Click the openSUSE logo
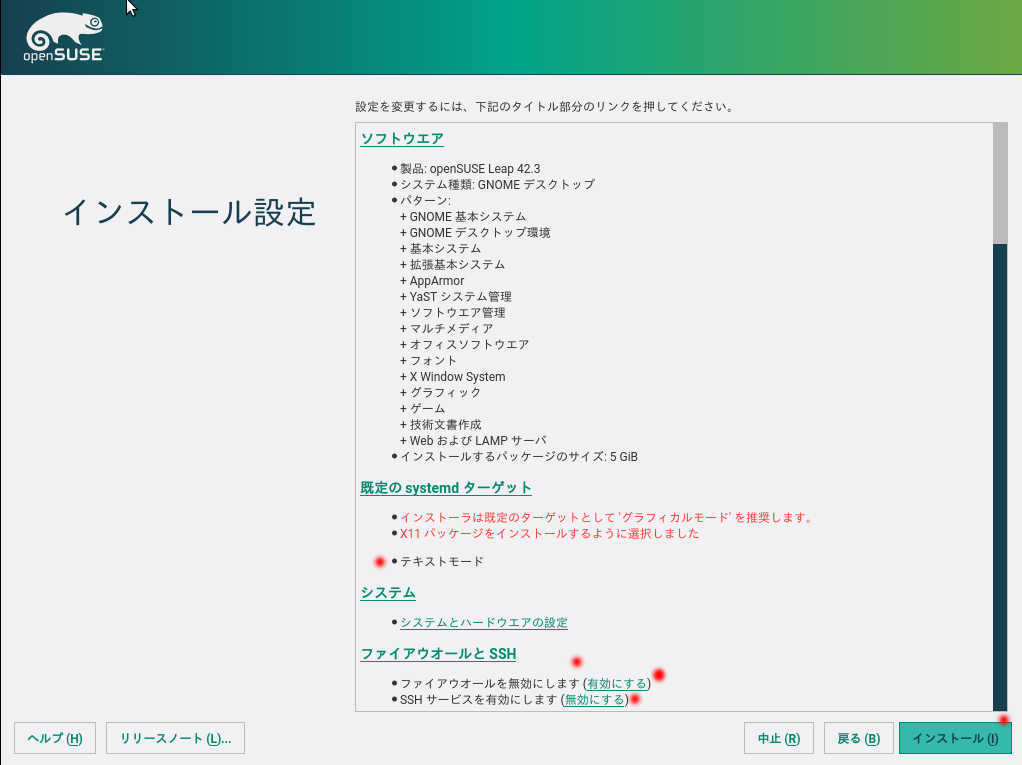 [x=64, y=37]
